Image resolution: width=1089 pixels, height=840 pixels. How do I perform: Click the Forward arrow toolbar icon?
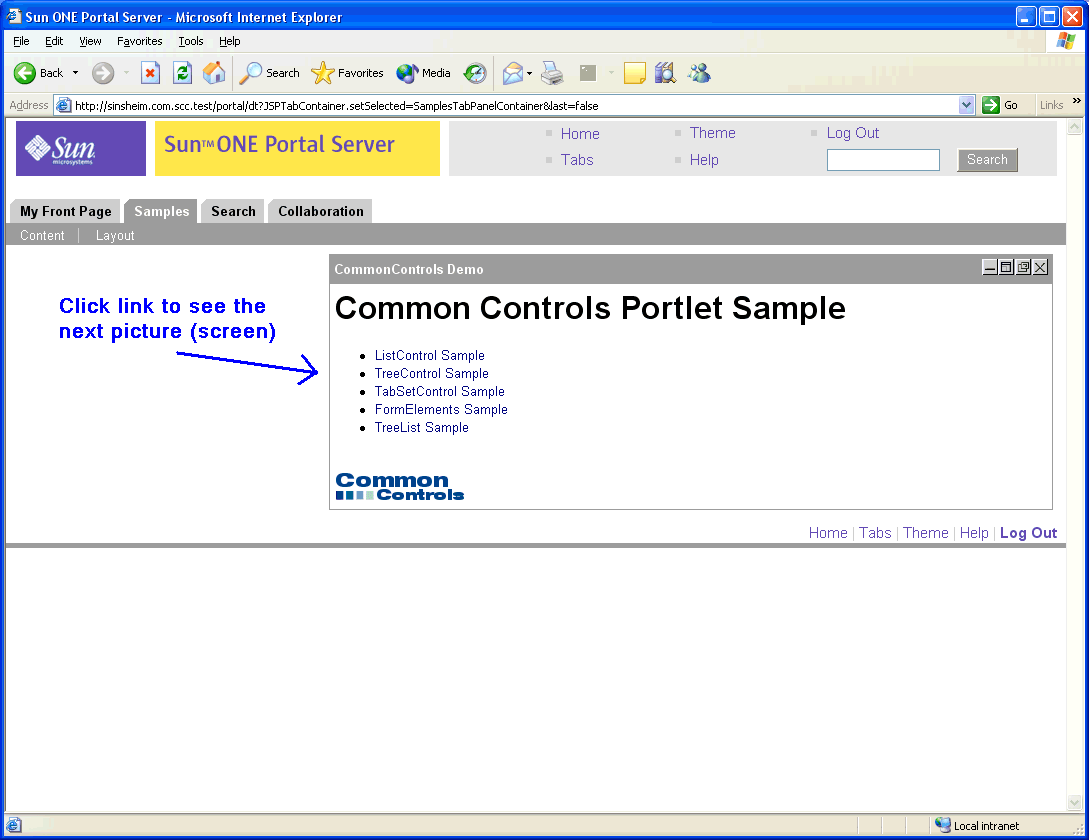coord(103,73)
